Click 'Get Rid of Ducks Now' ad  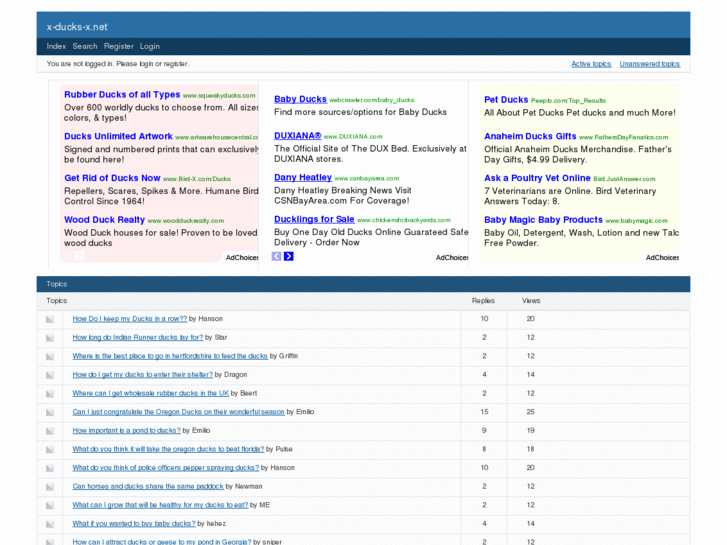(x=112, y=178)
